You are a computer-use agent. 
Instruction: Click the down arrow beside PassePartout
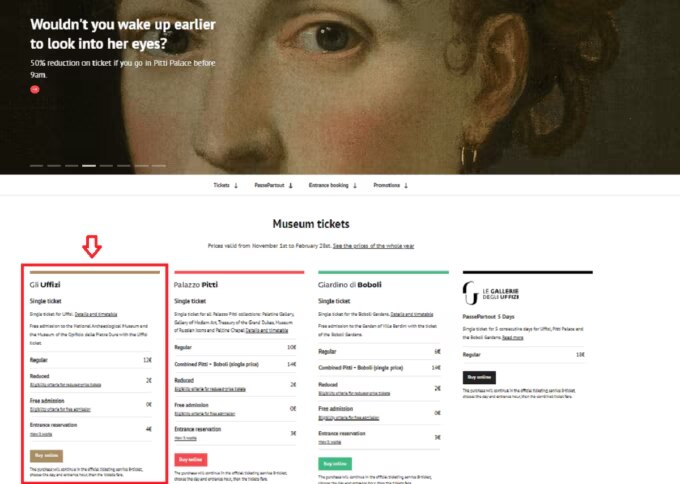tap(291, 186)
